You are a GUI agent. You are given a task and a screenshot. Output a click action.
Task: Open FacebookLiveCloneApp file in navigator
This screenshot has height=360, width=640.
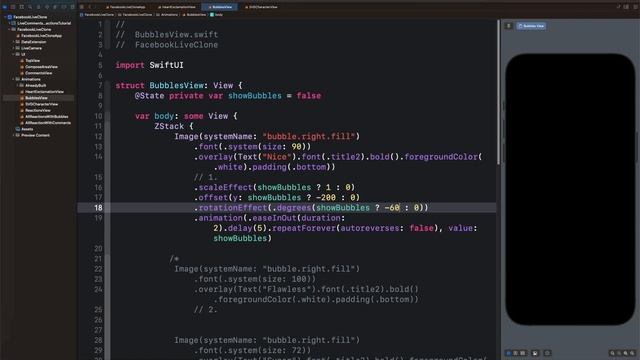39,36
